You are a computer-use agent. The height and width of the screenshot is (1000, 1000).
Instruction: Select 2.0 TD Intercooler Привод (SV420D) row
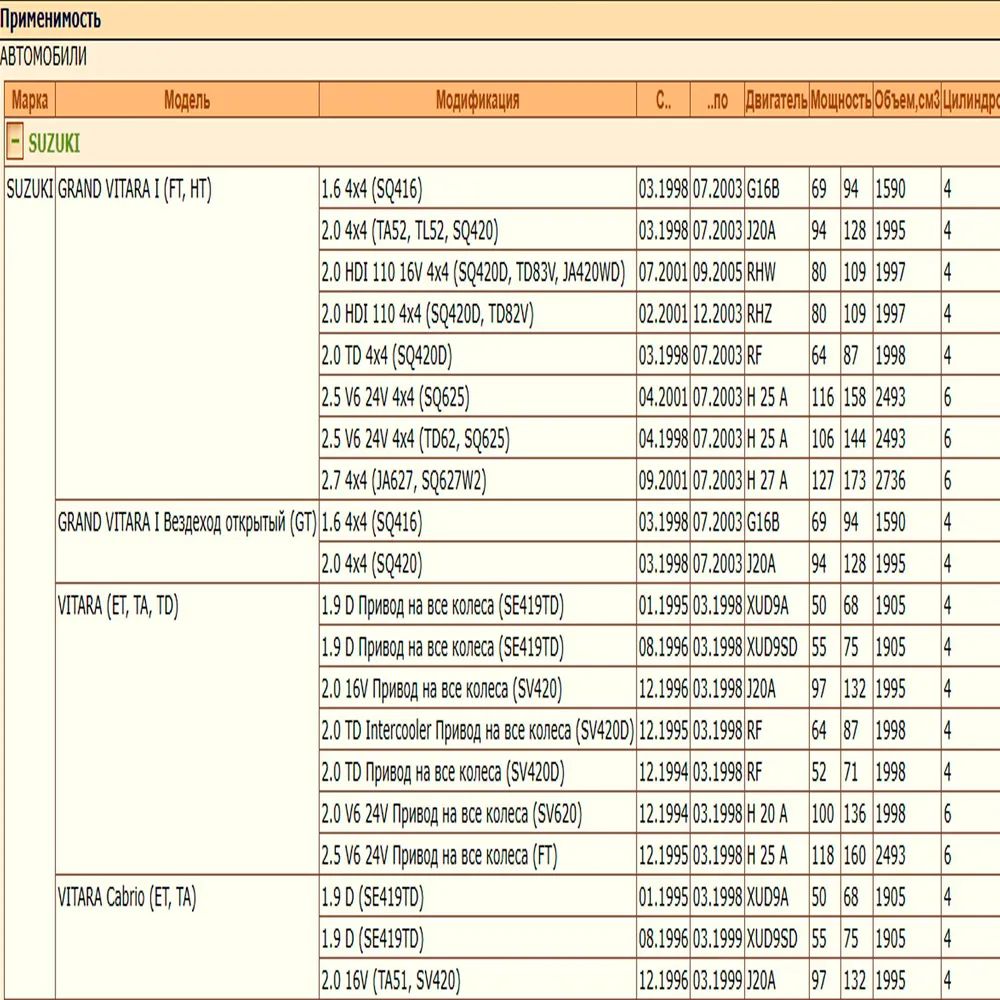(477, 731)
